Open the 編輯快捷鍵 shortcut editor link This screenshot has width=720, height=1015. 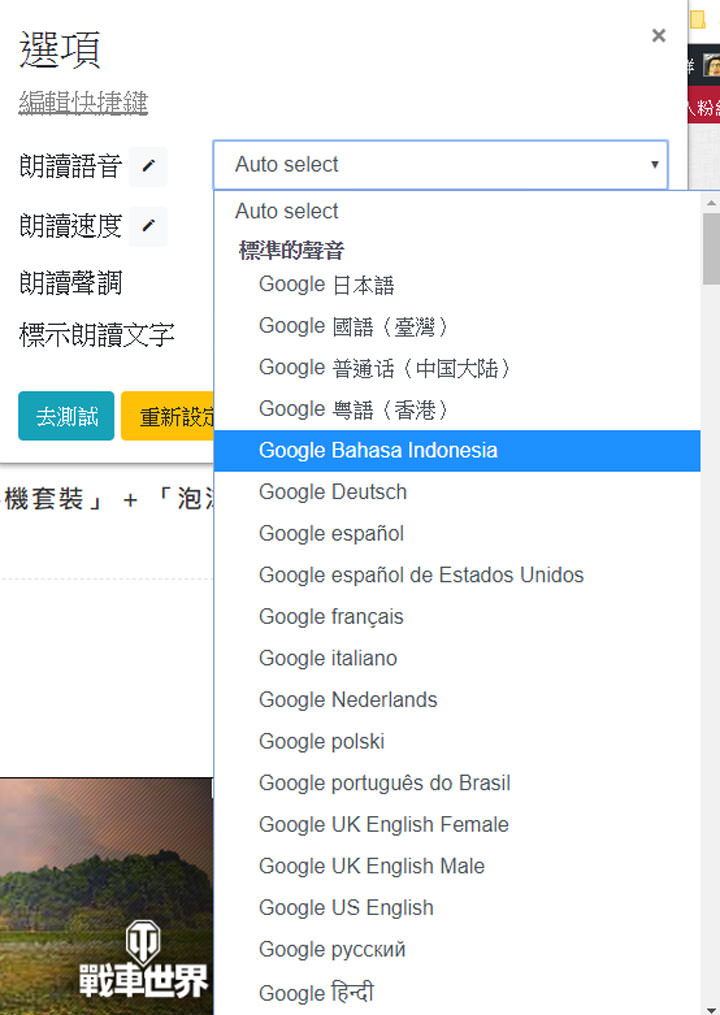click(x=84, y=102)
